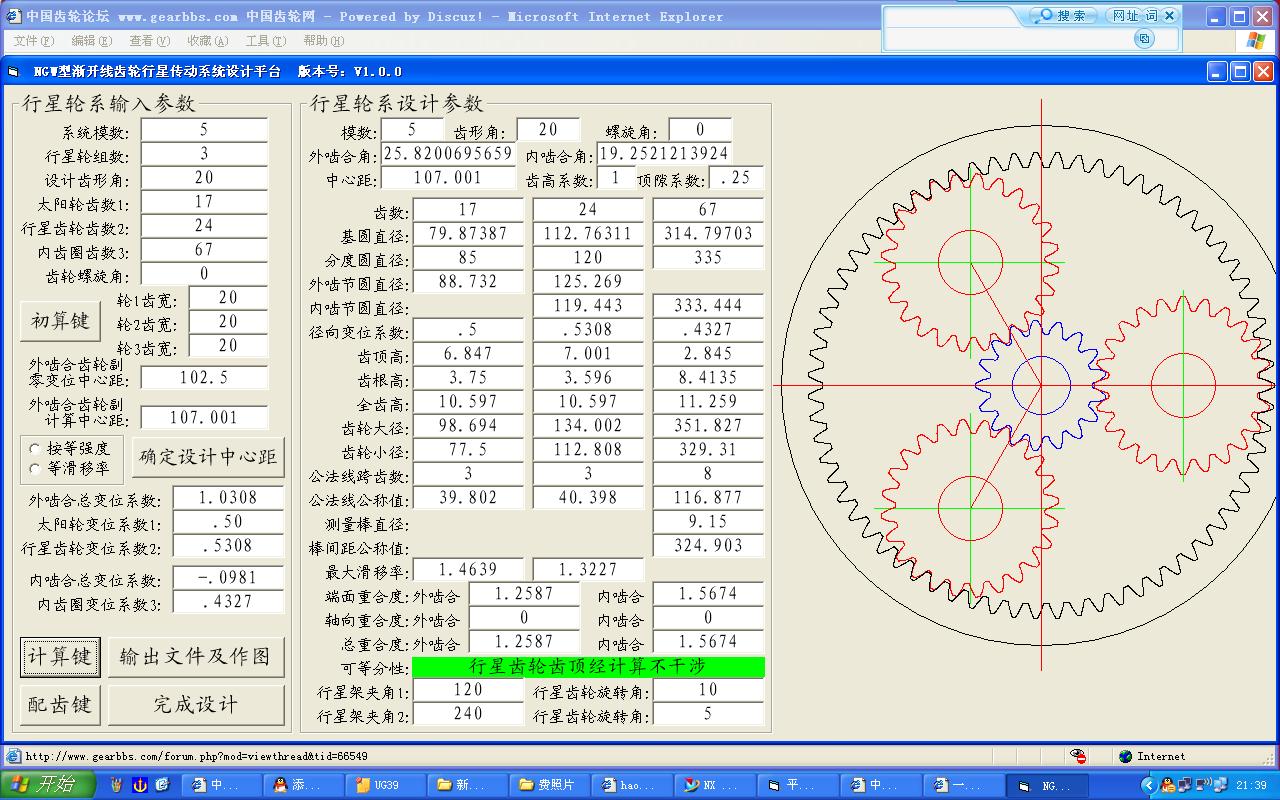Click the 初算键 button

click(x=59, y=321)
